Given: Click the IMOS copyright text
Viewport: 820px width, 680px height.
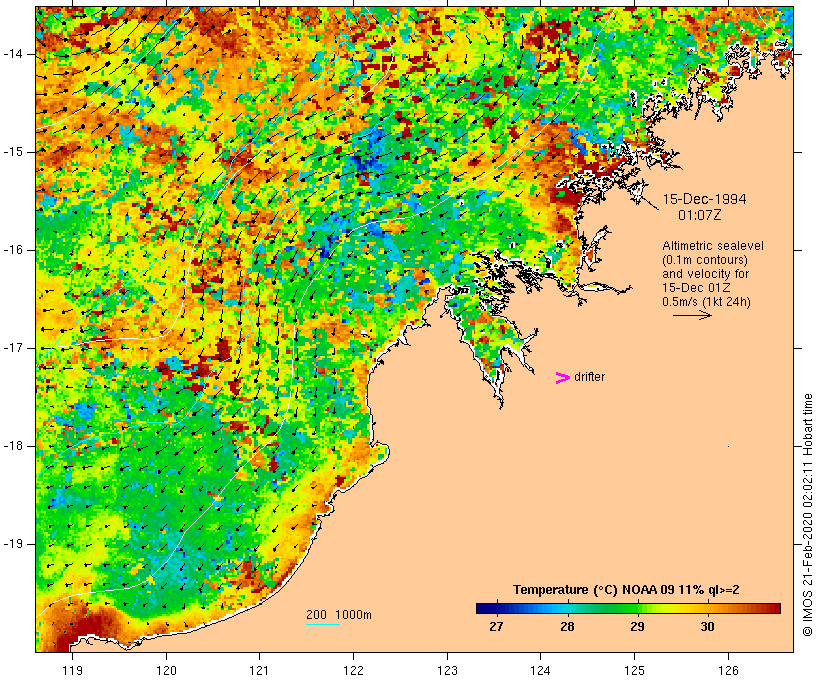Looking at the screenshot, I should point(807,515).
